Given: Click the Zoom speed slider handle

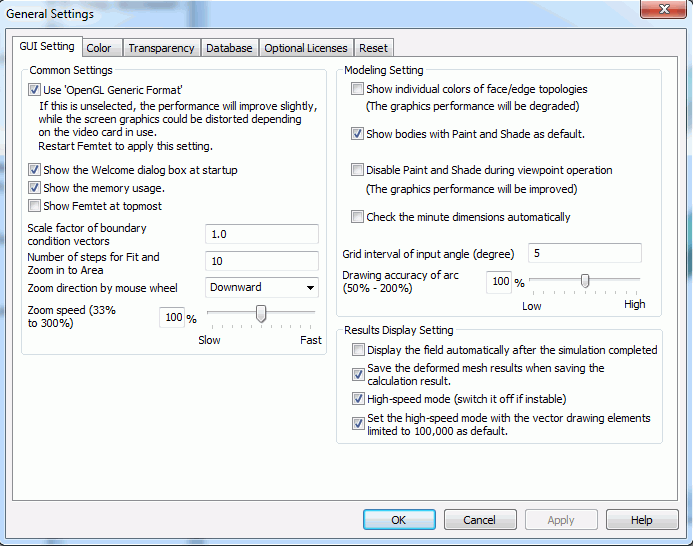Looking at the screenshot, I should tap(261, 315).
